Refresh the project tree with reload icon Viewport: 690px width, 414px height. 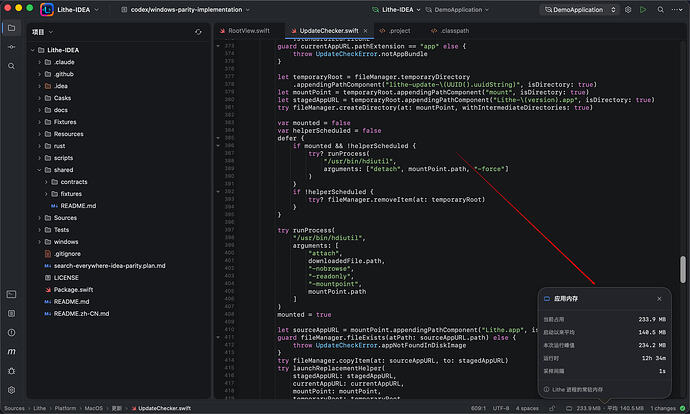[198, 32]
